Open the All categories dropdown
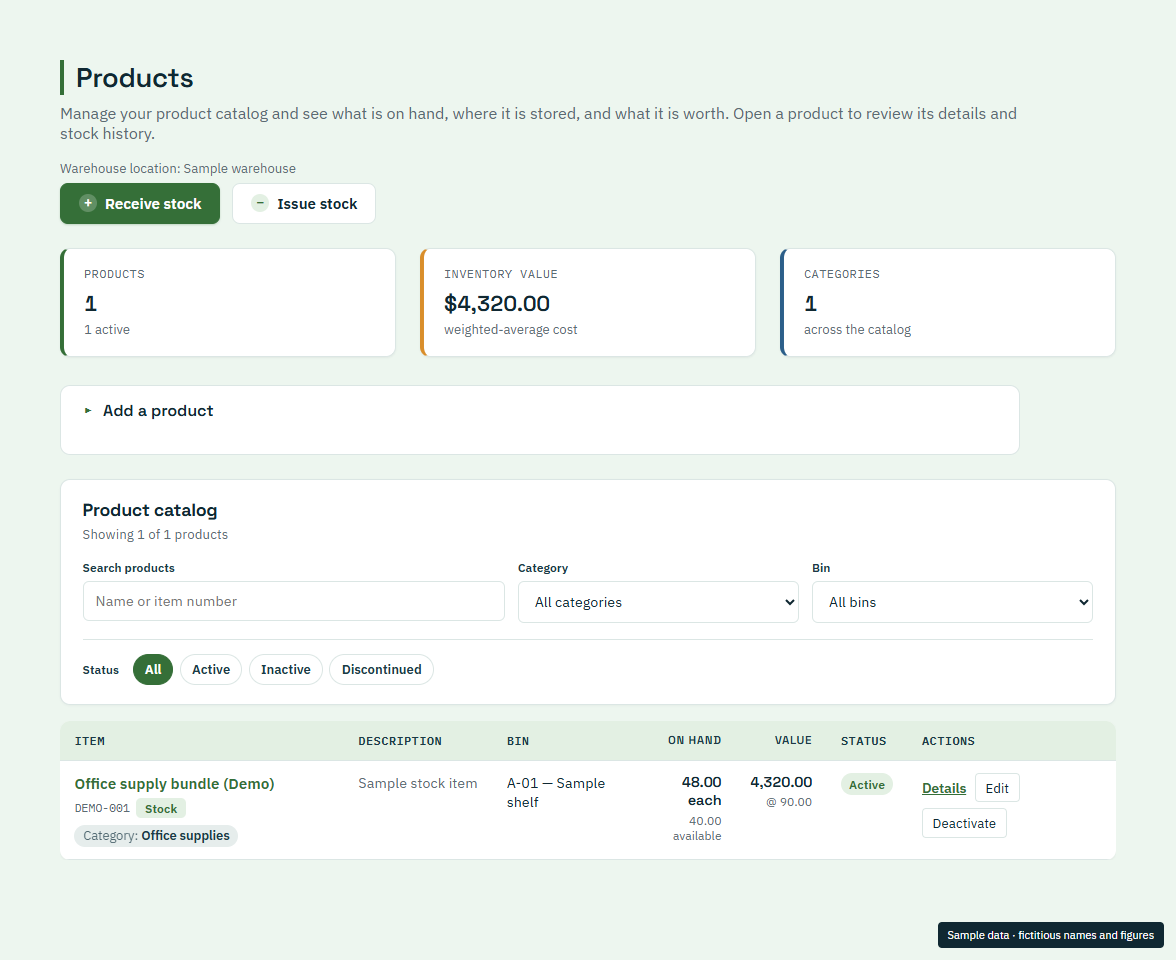Image resolution: width=1176 pixels, height=960 pixels. (x=658, y=602)
